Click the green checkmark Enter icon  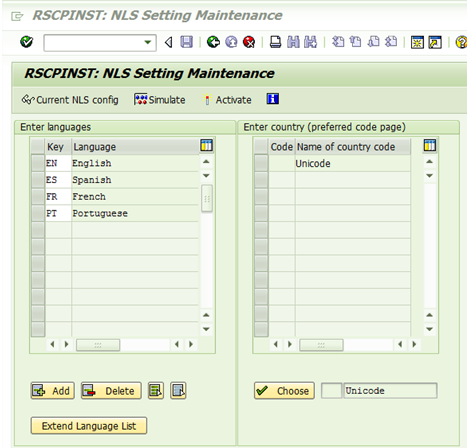click(x=26, y=42)
